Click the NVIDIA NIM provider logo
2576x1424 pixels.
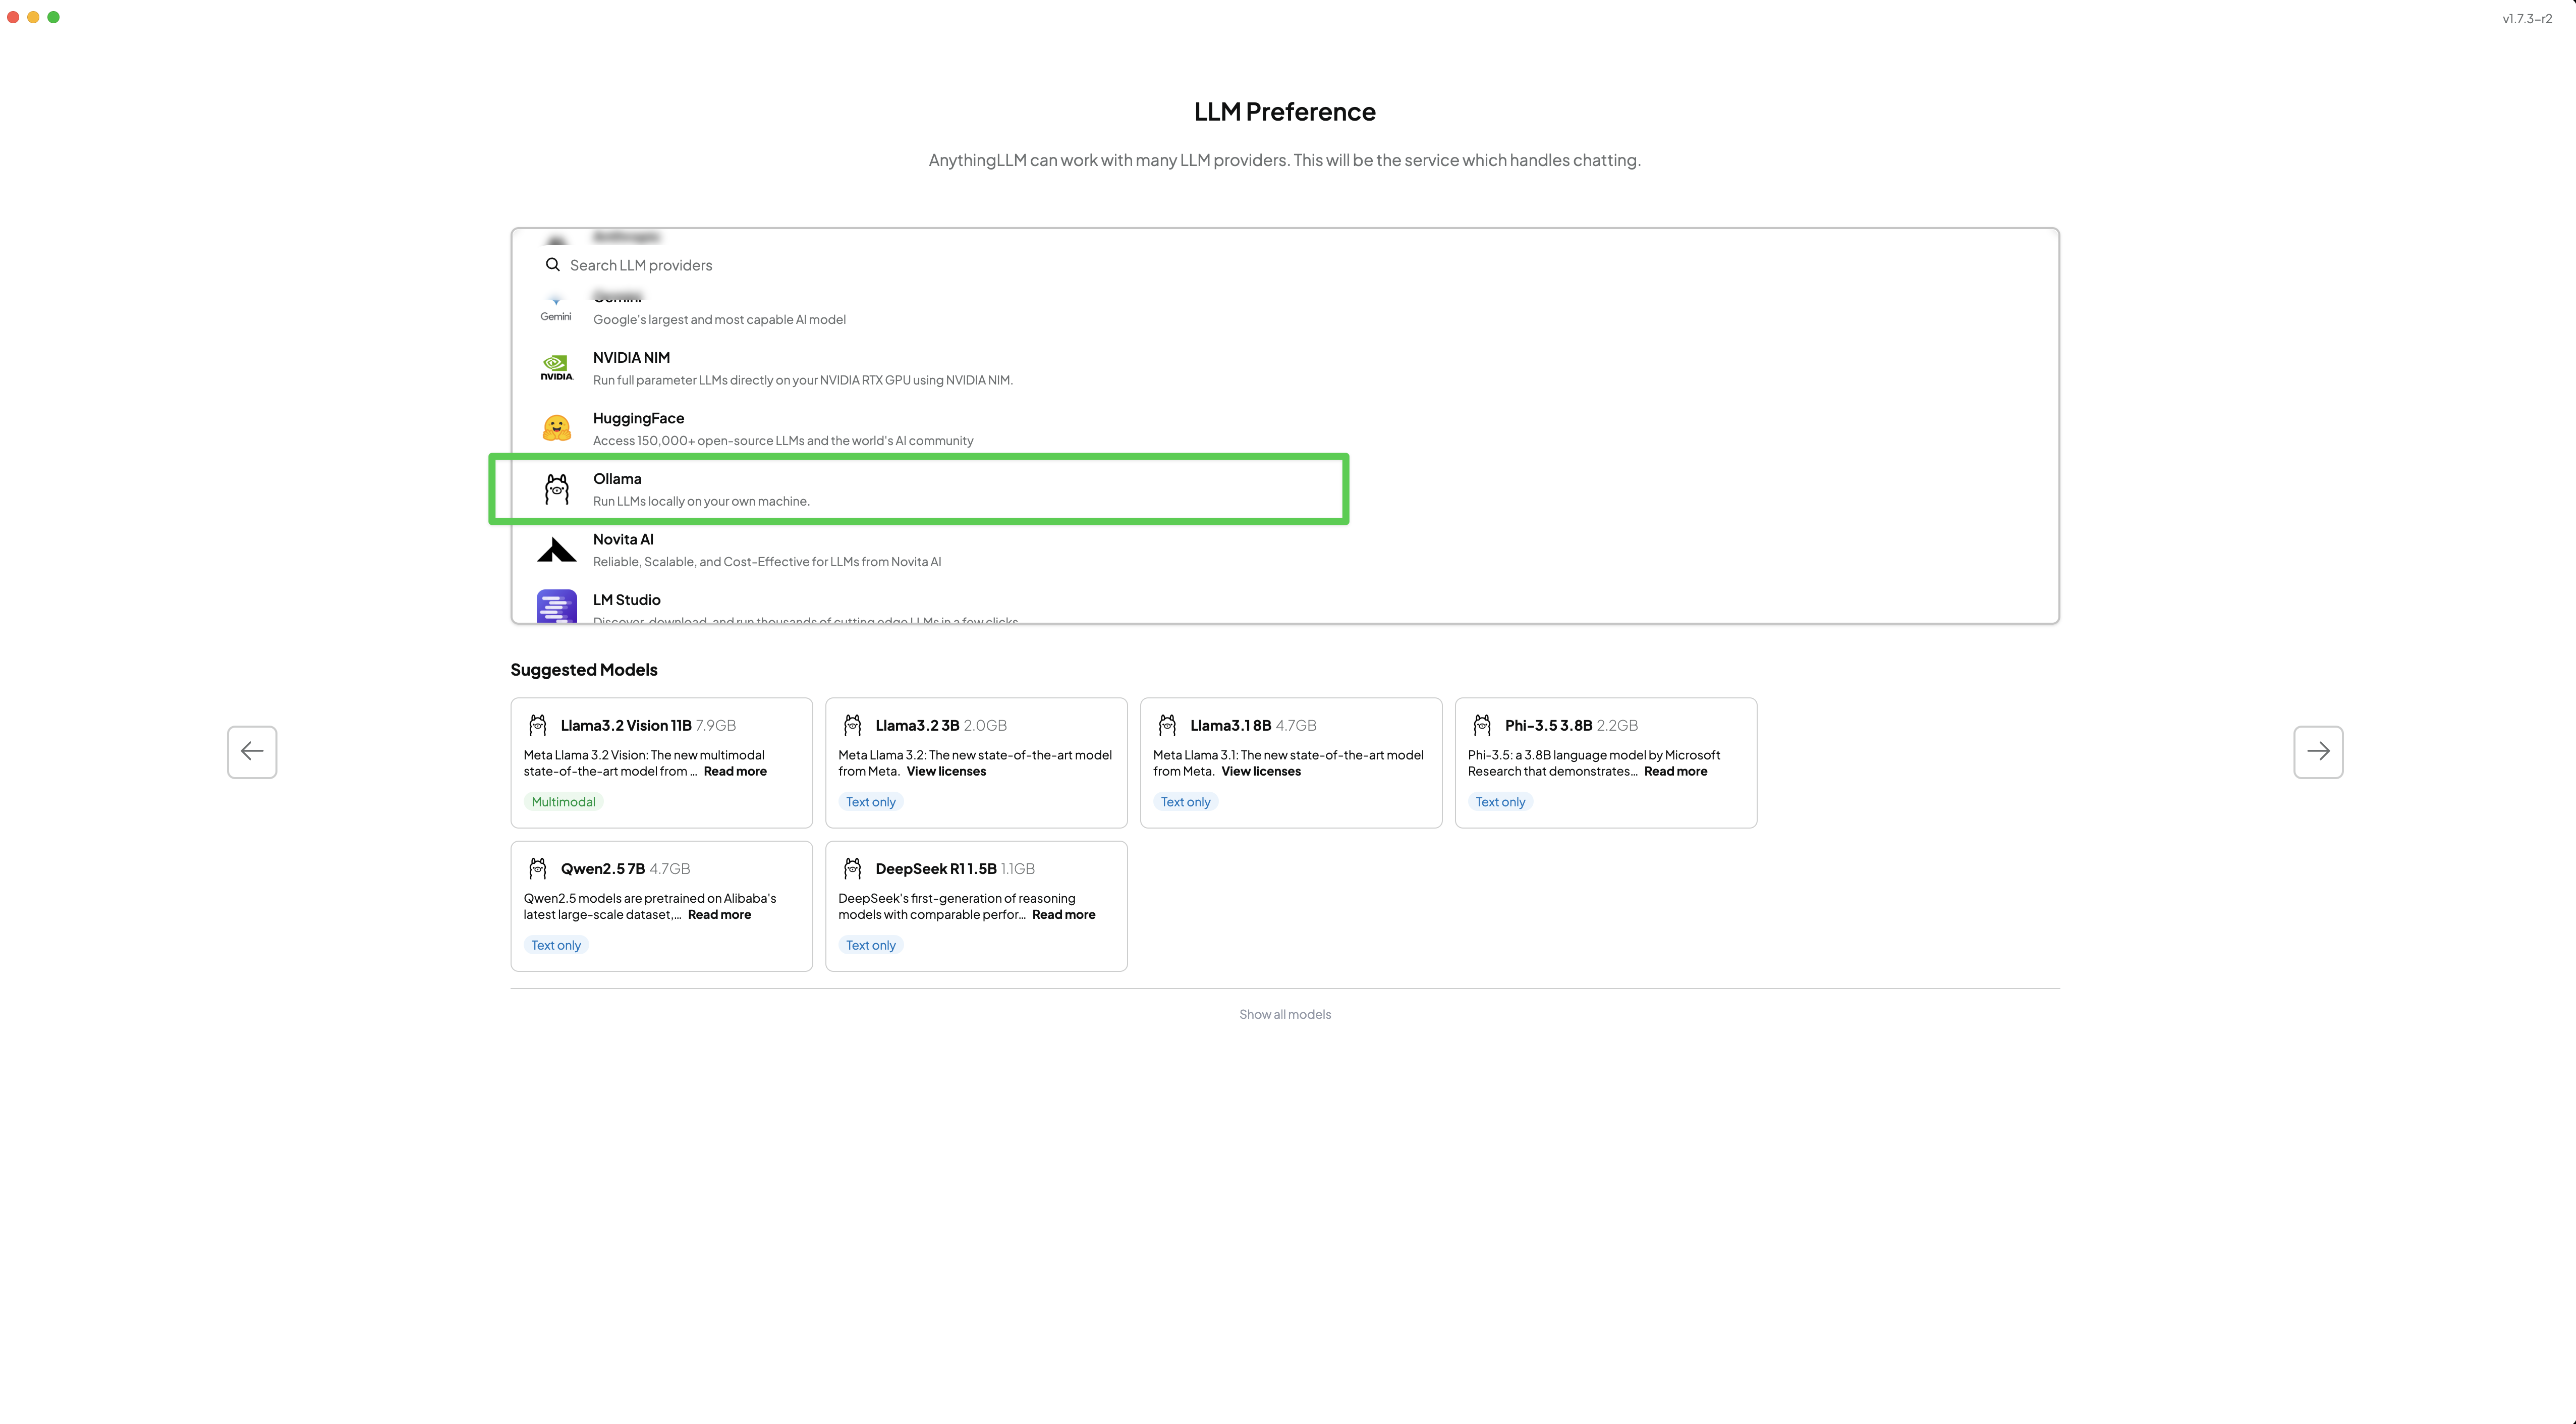click(x=556, y=368)
